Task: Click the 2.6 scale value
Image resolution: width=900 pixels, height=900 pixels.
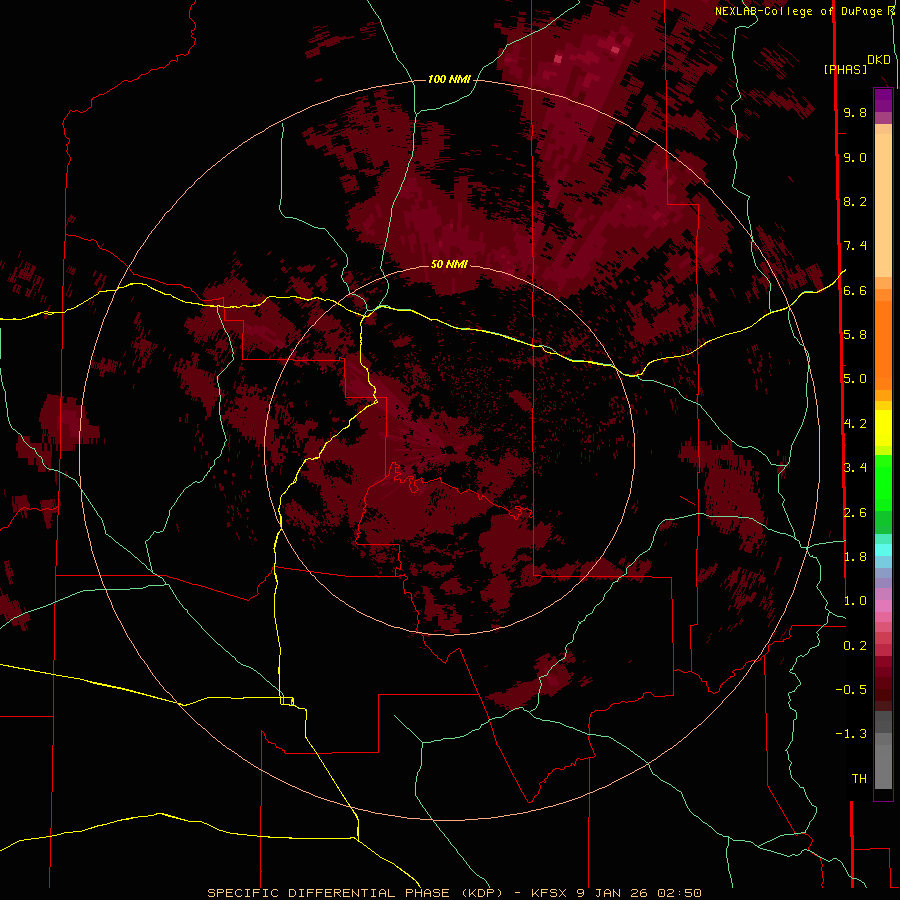Action: coord(855,513)
